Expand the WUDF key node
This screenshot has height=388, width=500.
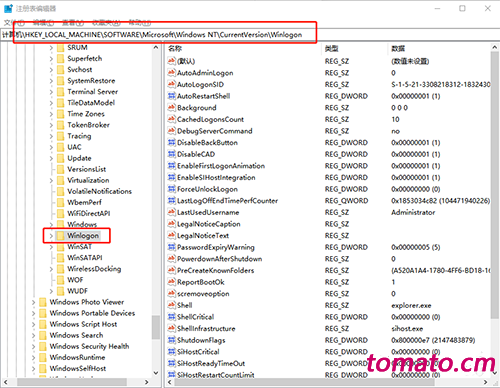(51, 291)
